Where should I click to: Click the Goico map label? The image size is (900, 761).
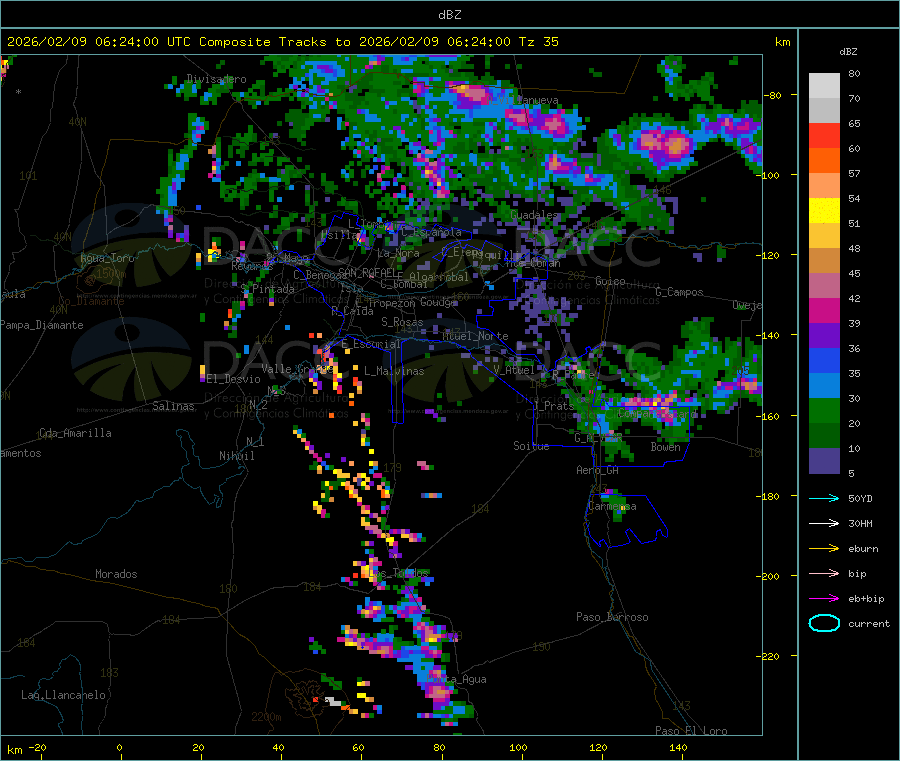(x=610, y=281)
